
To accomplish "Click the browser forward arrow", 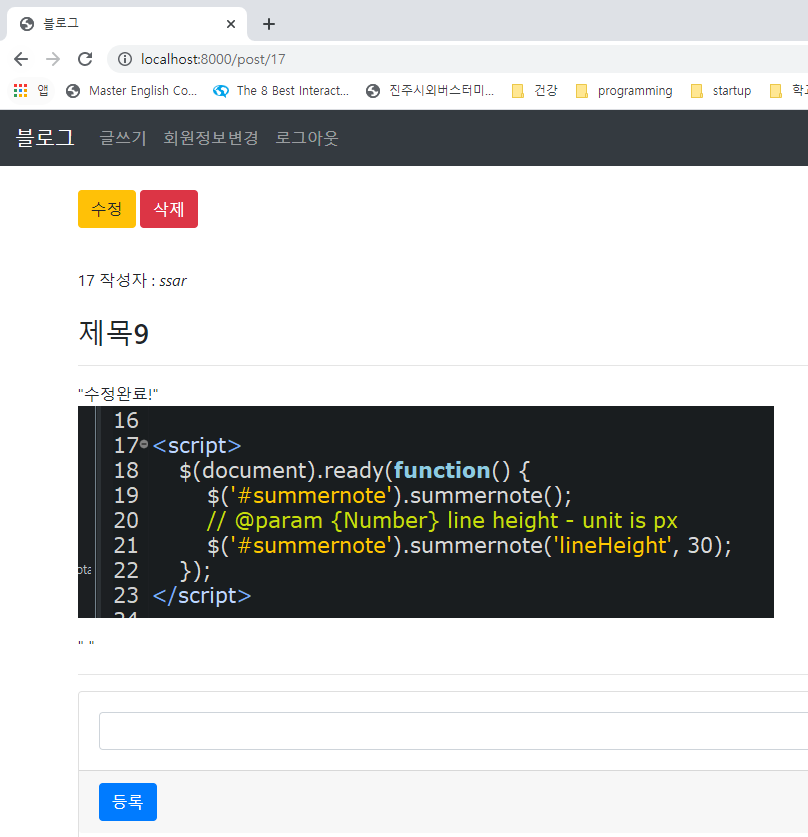I will 53,59.
